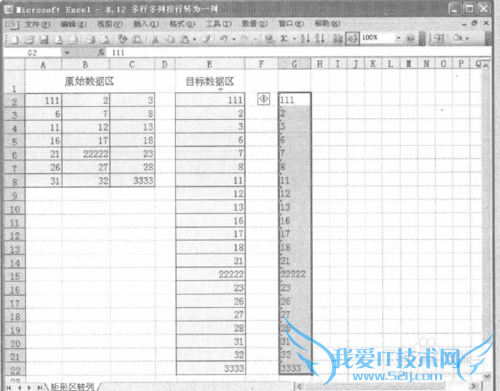This screenshot has width=500, height=391.
Task: Click the Insert Hyperlink icon
Action: click(x=269, y=39)
